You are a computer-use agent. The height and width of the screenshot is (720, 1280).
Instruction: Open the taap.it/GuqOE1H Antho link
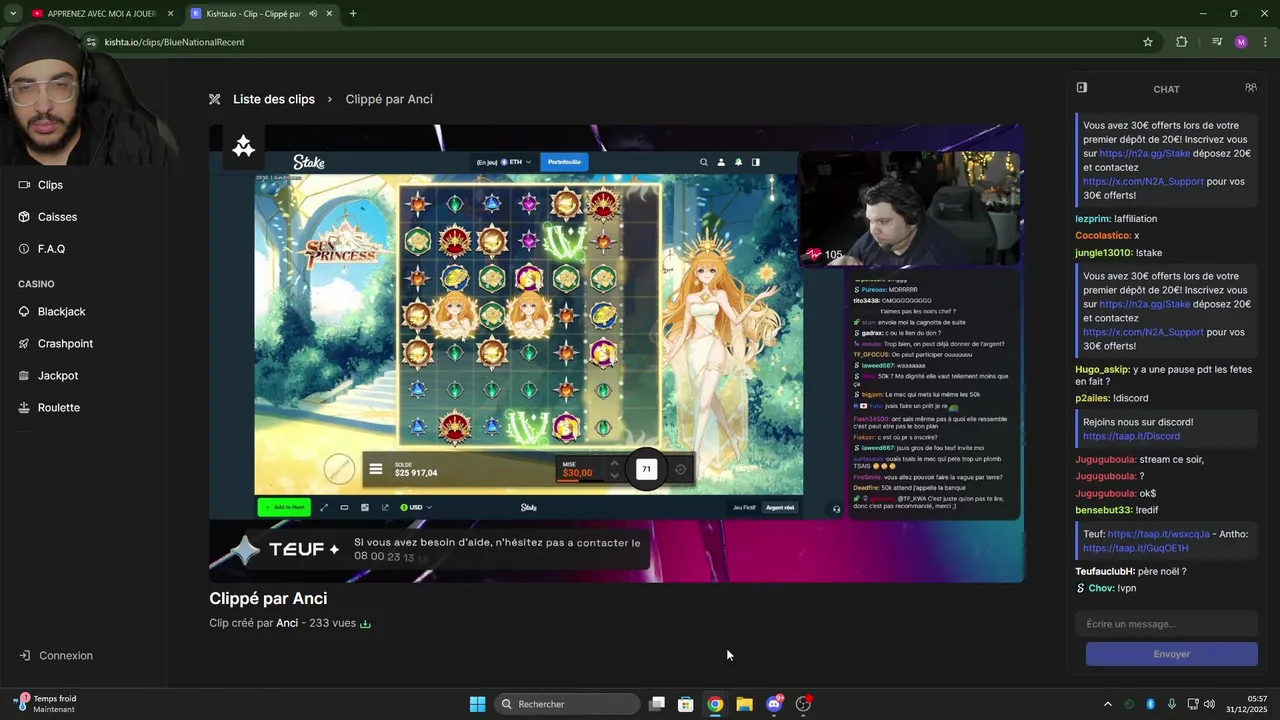1135,548
